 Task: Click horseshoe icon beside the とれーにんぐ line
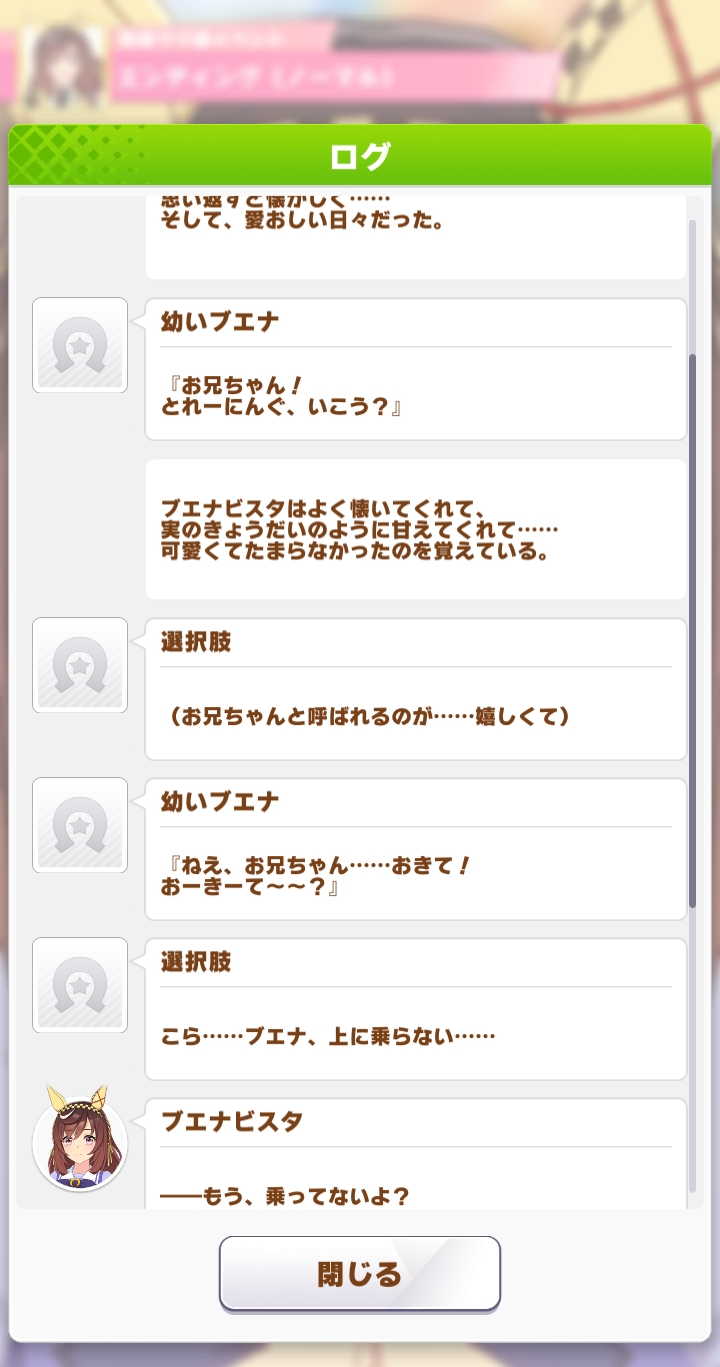pyautogui.click(x=80, y=345)
